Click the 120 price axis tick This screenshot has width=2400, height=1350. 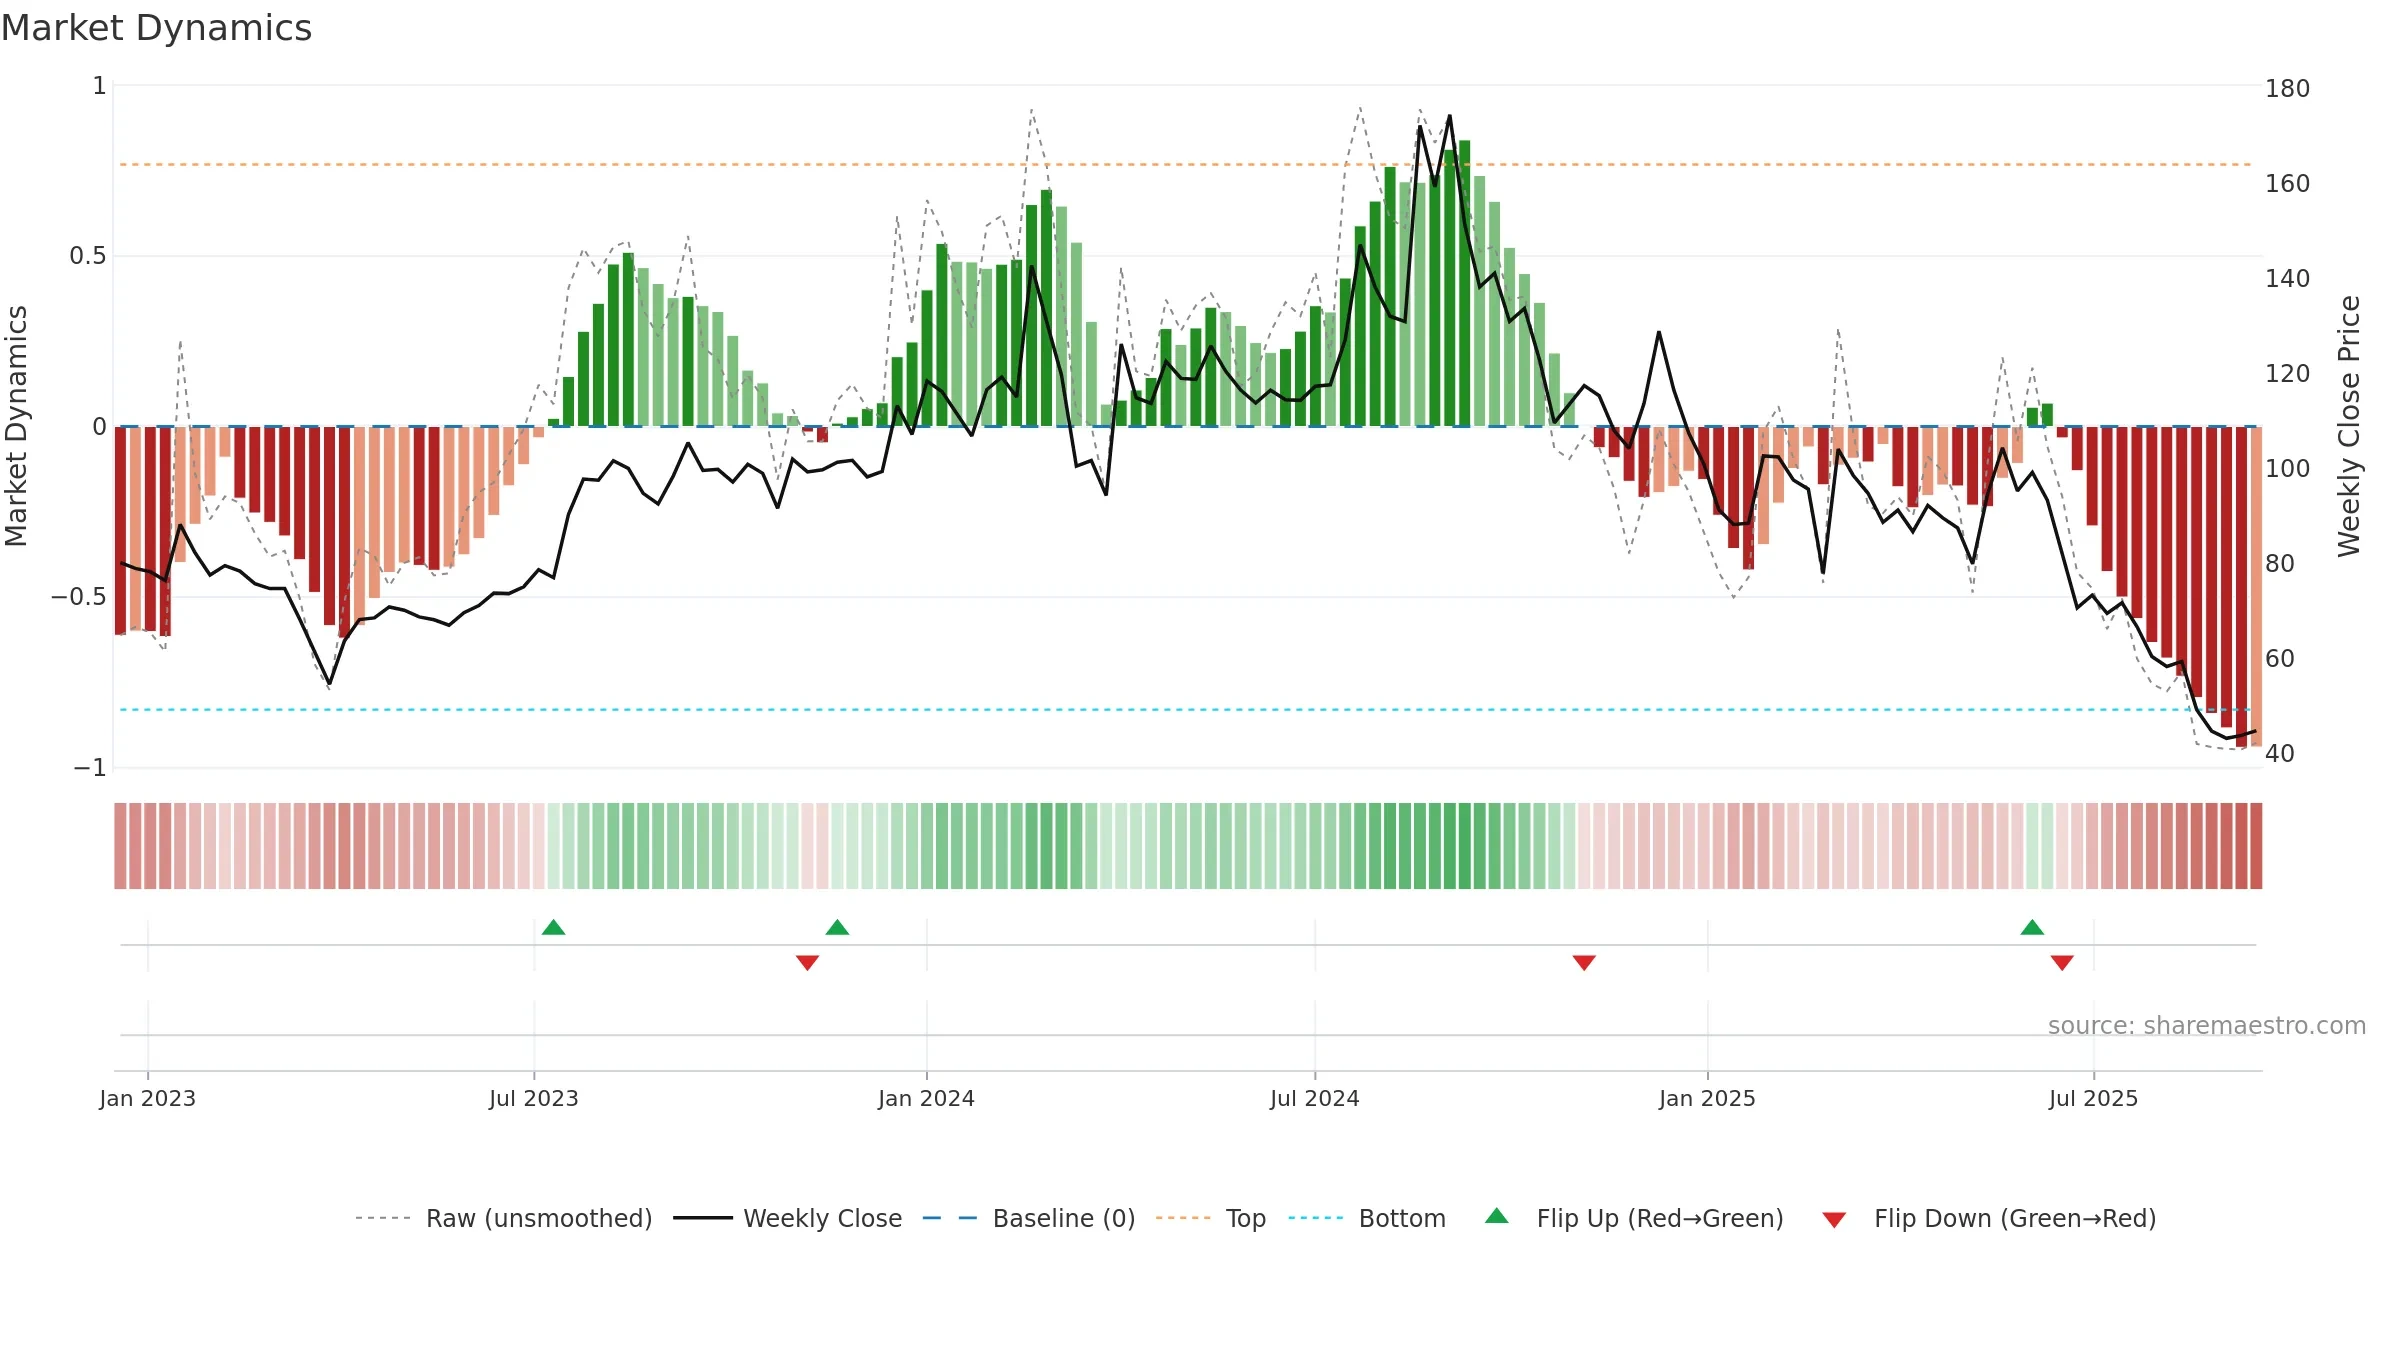[x=2287, y=373]
